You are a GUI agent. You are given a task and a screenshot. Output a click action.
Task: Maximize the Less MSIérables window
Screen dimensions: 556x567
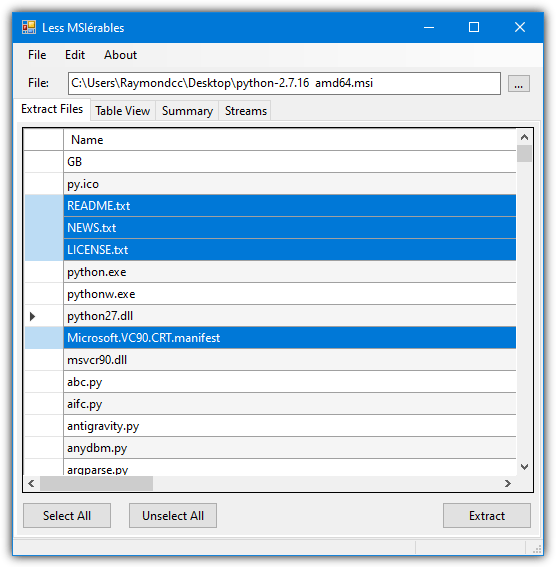pyautogui.click(x=474, y=27)
